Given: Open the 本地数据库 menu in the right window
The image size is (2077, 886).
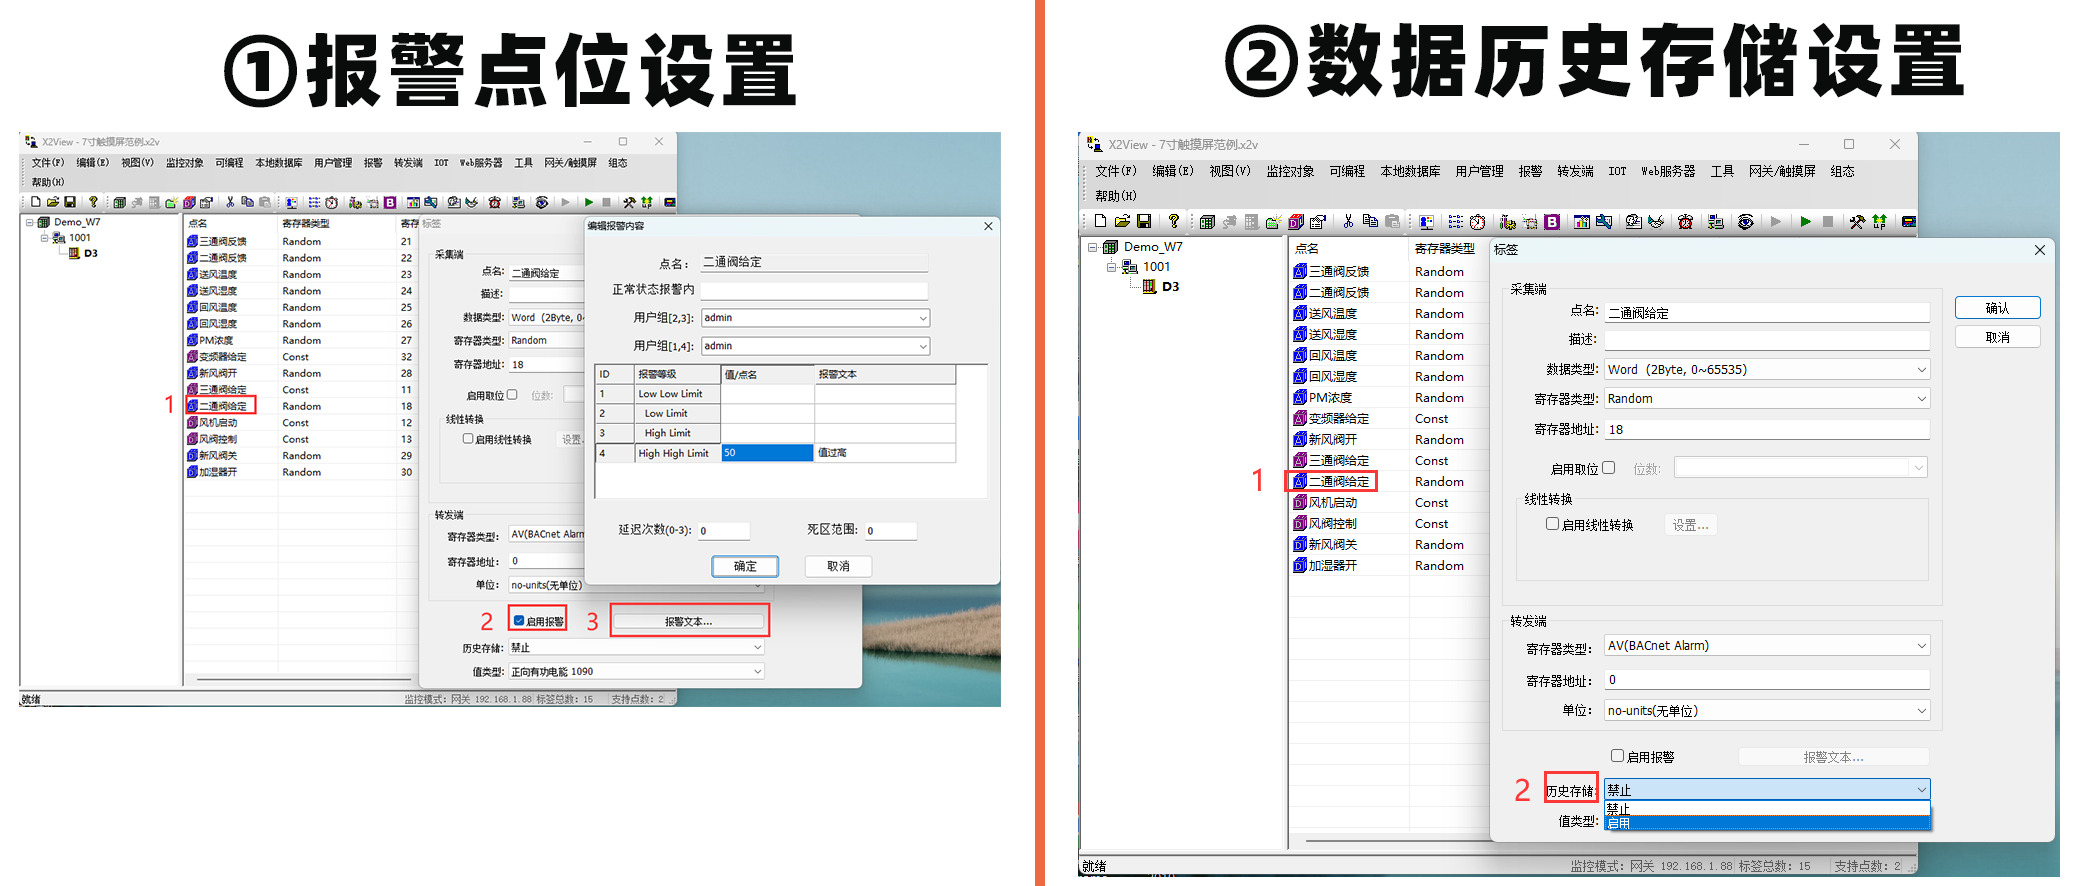Looking at the screenshot, I should 1410,171.
